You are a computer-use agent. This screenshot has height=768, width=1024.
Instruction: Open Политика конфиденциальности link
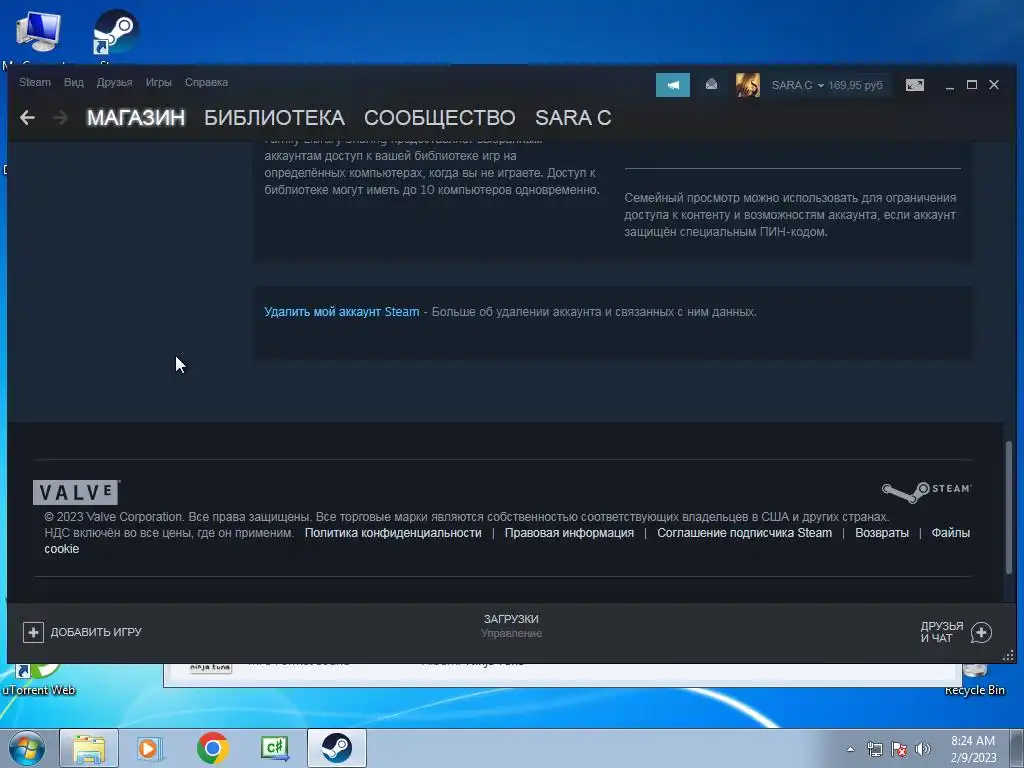(393, 533)
